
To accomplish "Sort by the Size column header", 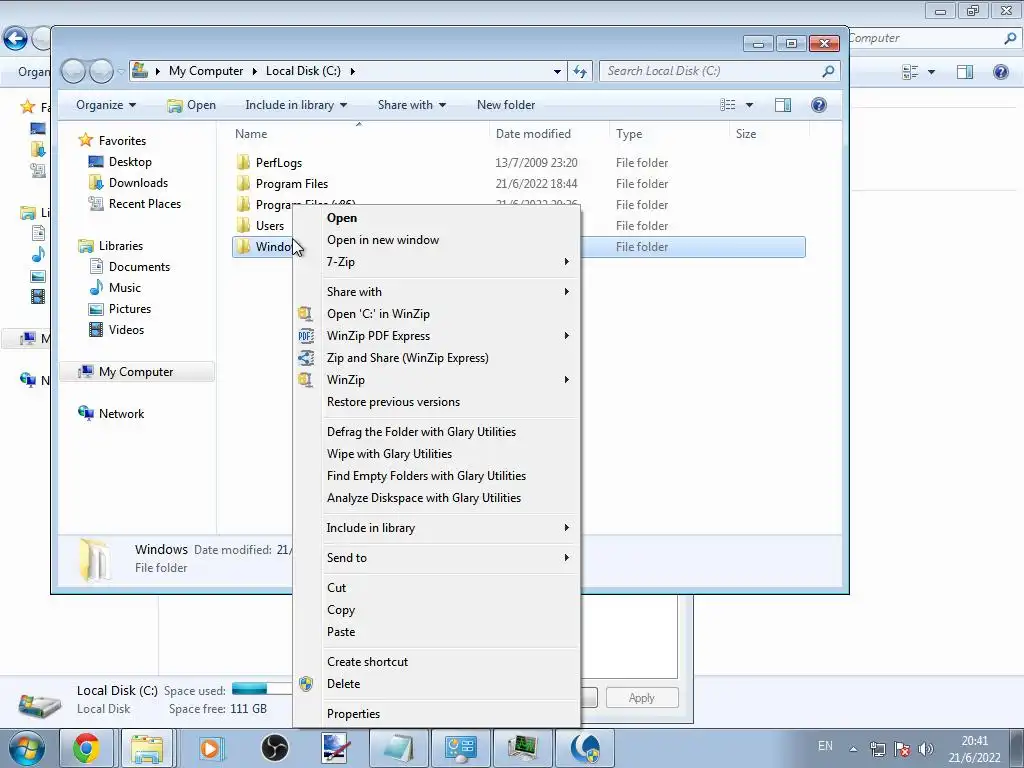I will pyautogui.click(x=769, y=134).
